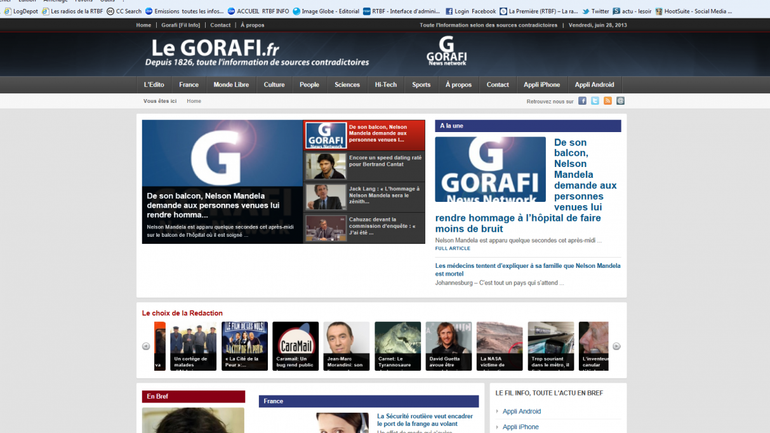Image resolution: width=770 pixels, height=433 pixels.
Task: Open the David Guetta carousel thumbnail
Action: pos(448,345)
